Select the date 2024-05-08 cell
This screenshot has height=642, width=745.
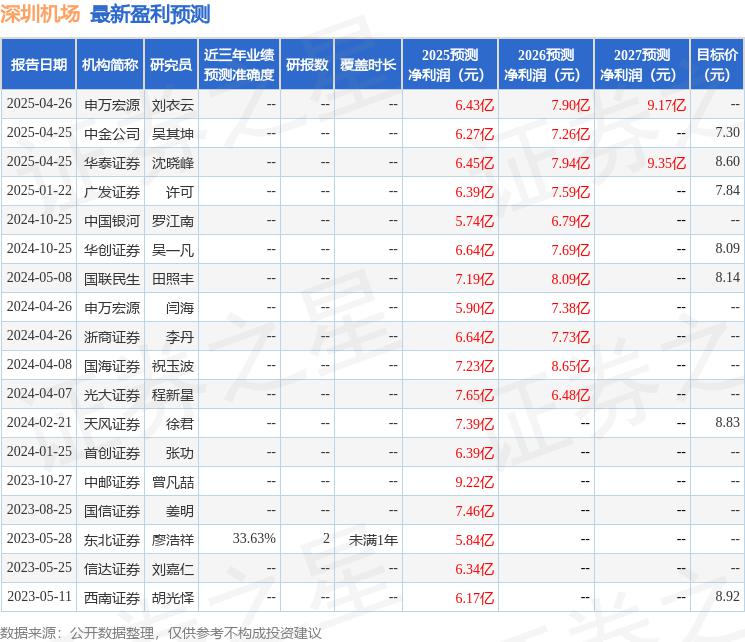tap(39, 278)
